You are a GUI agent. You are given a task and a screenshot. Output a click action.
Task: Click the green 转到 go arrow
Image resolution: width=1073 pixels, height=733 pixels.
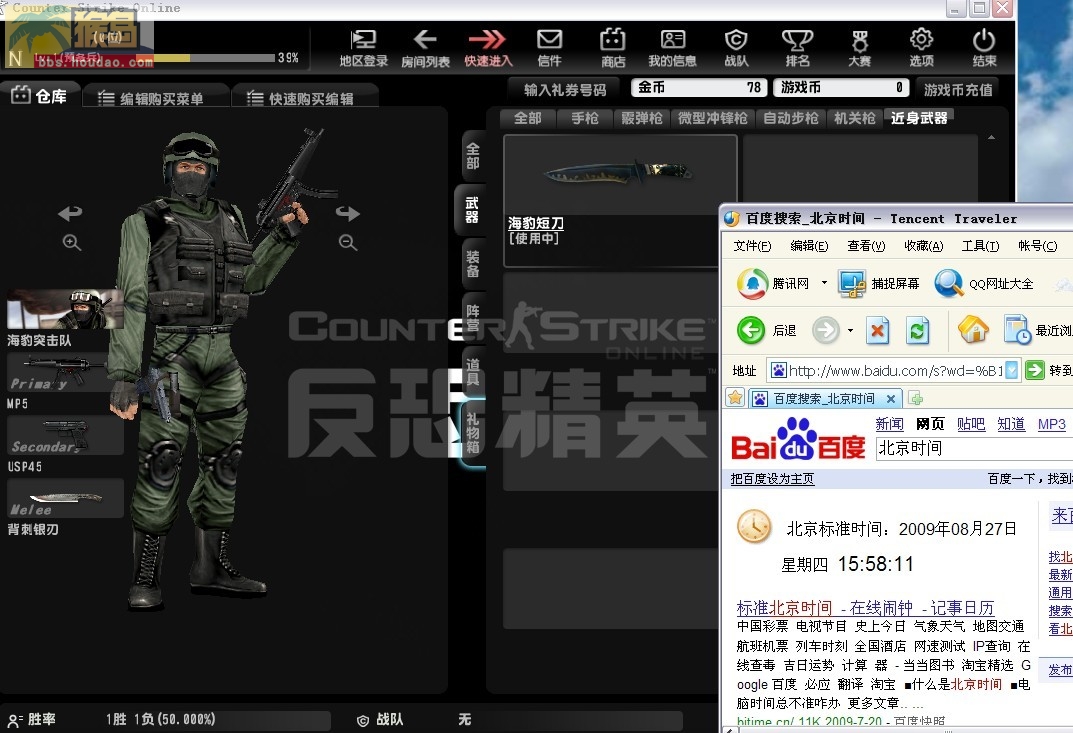[x=1035, y=370]
